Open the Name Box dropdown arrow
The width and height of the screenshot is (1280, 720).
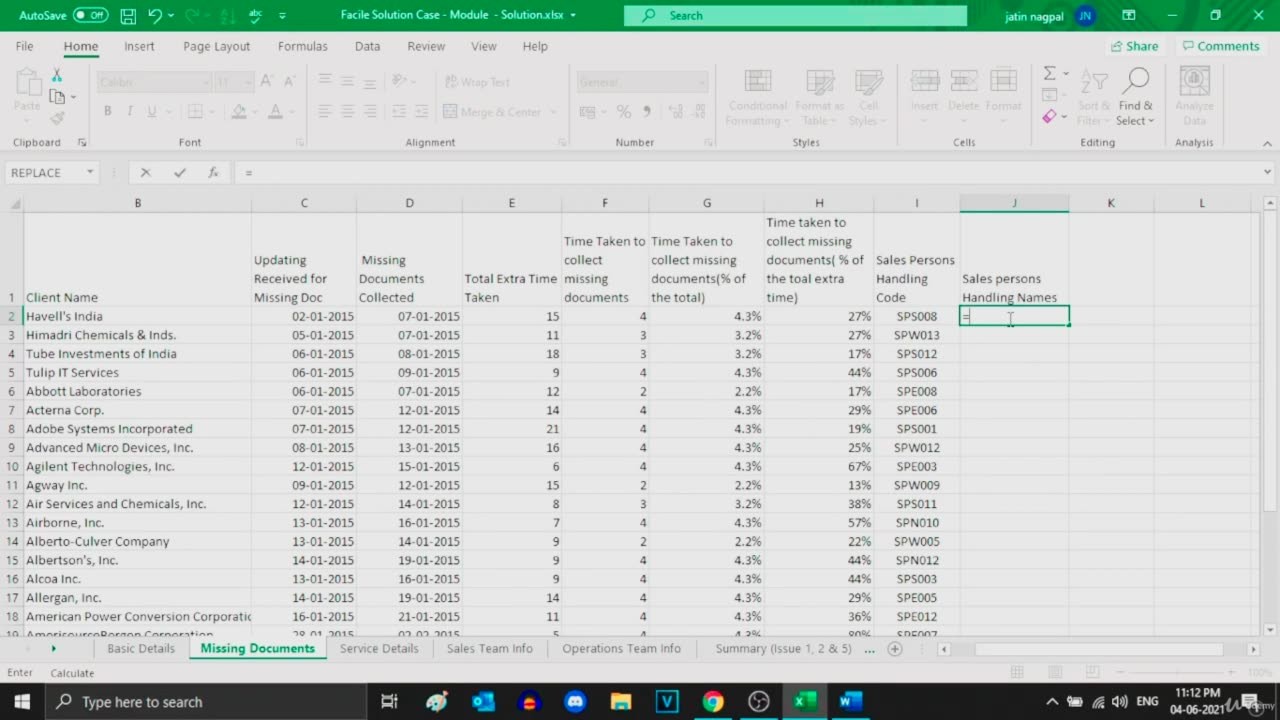click(90, 173)
